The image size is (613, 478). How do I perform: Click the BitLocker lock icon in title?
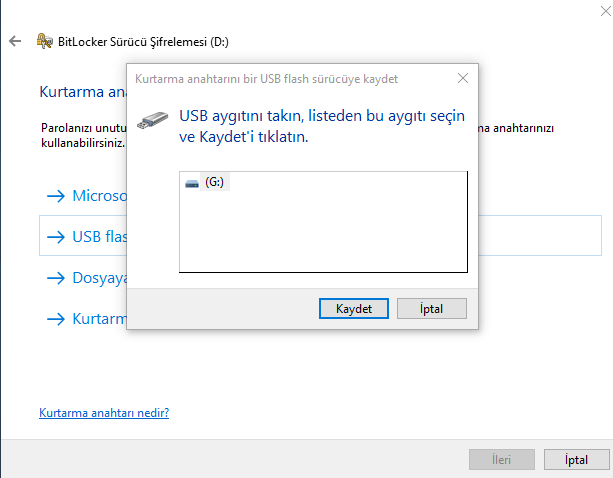[44, 41]
